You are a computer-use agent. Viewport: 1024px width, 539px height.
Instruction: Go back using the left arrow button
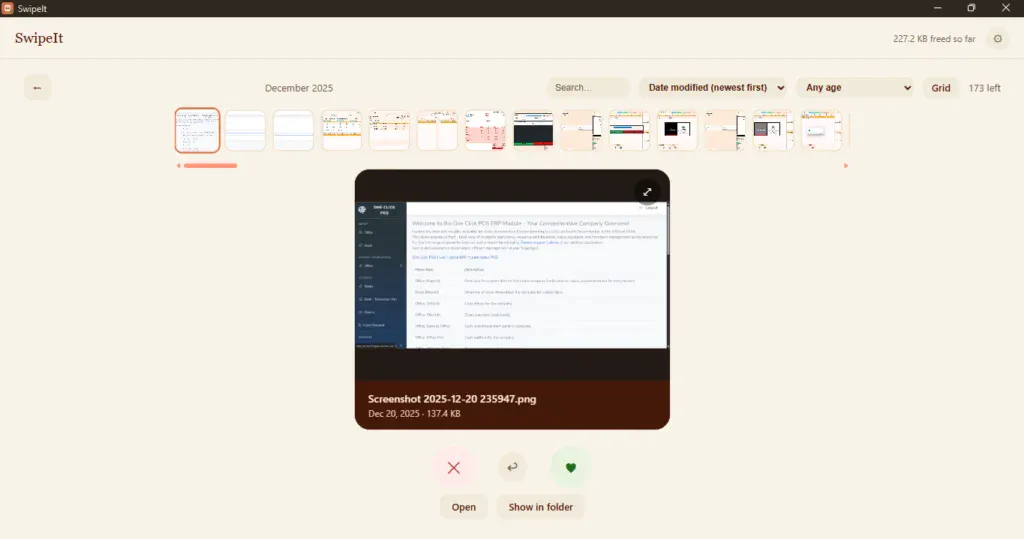tap(37, 88)
